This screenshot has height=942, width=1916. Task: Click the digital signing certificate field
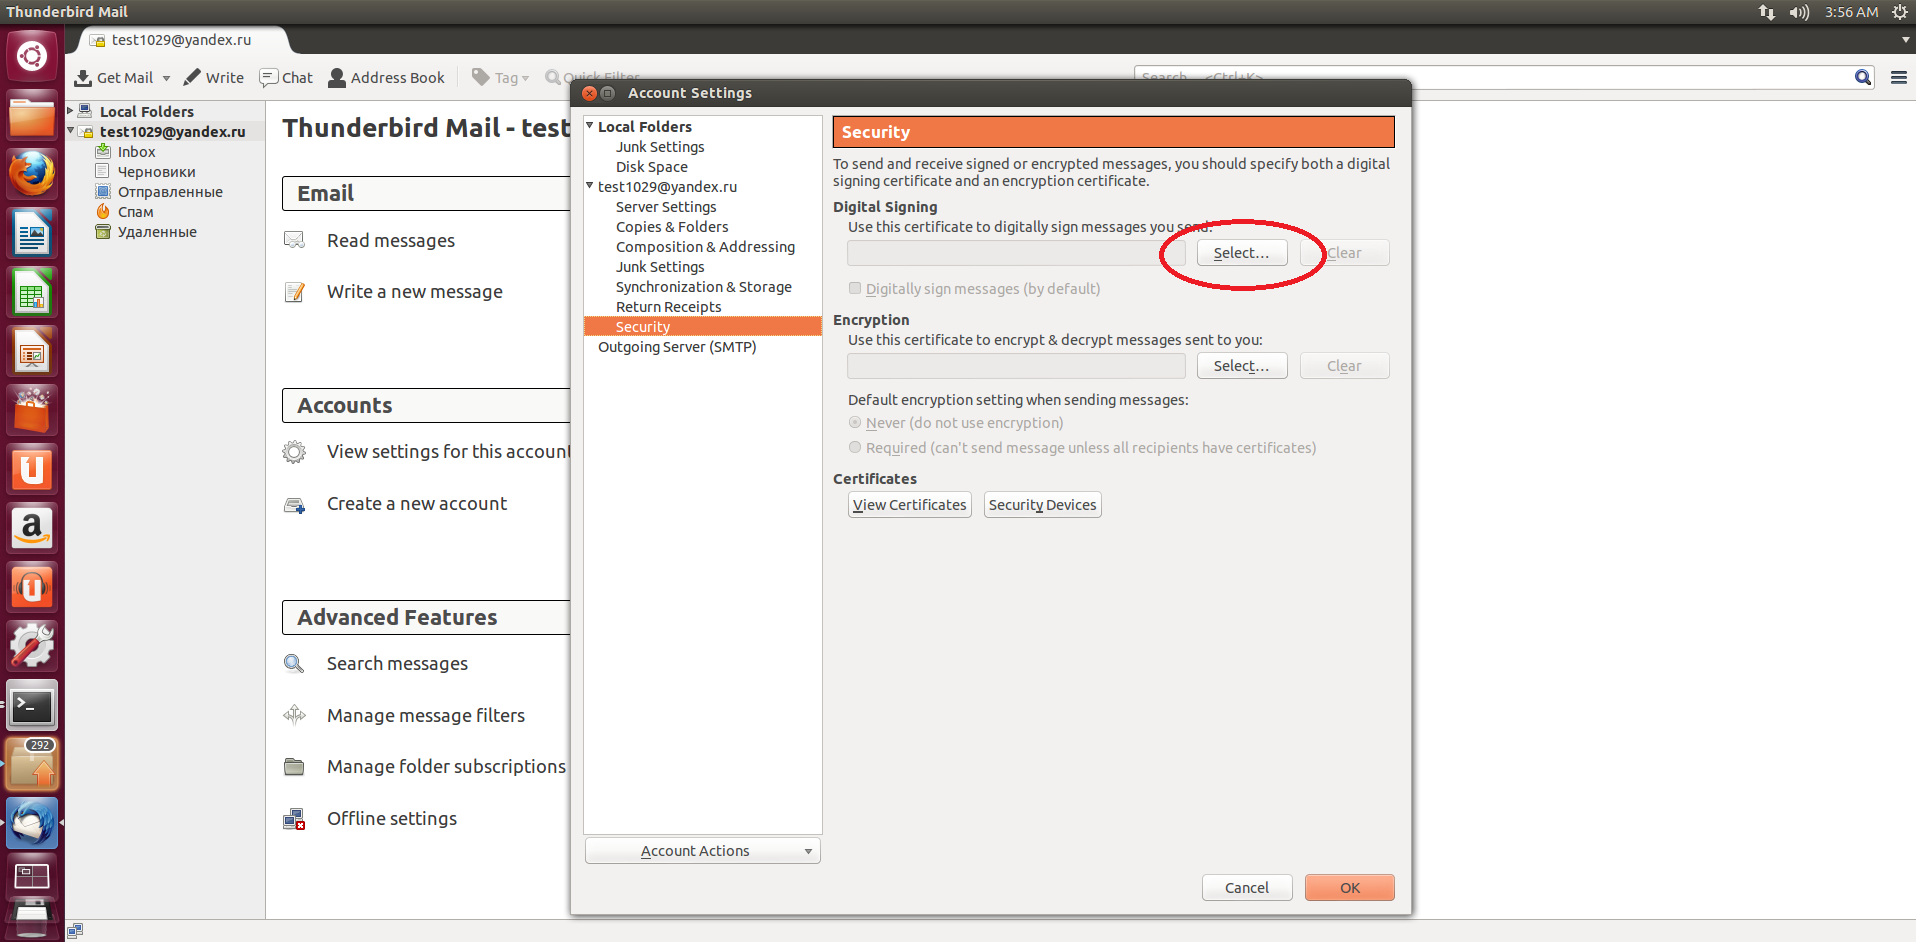[1016, 253]
